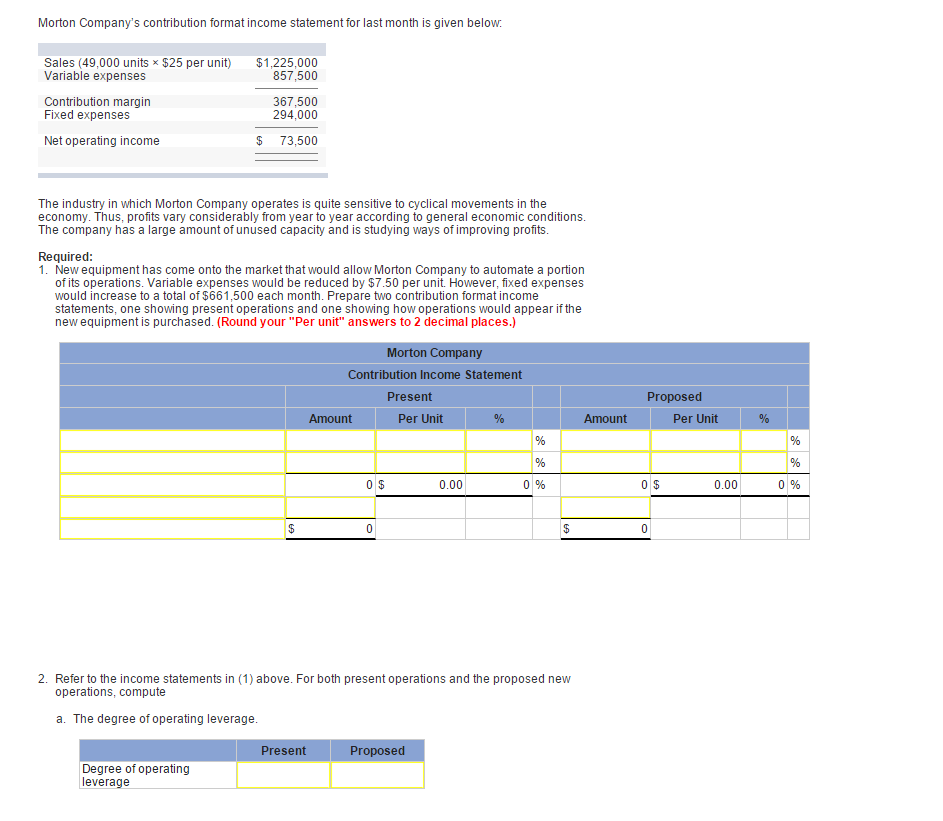This screenshot has width=943, height=821.
Task: Click second row Present Per Unit field
Action: tap(420, 463)
